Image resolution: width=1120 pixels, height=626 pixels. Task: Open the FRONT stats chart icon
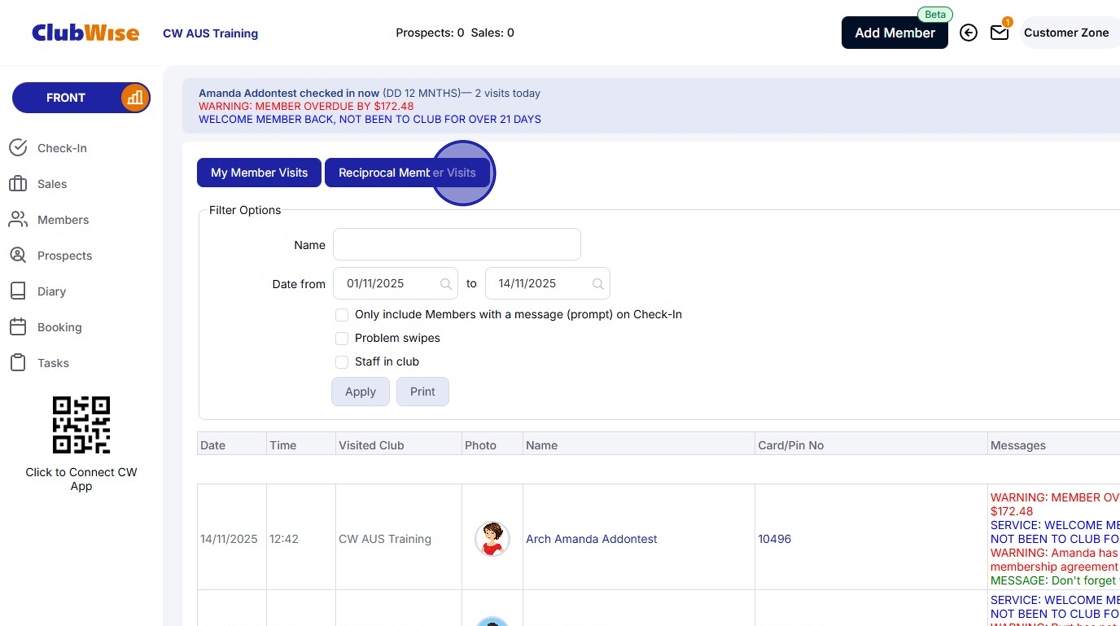135,98
